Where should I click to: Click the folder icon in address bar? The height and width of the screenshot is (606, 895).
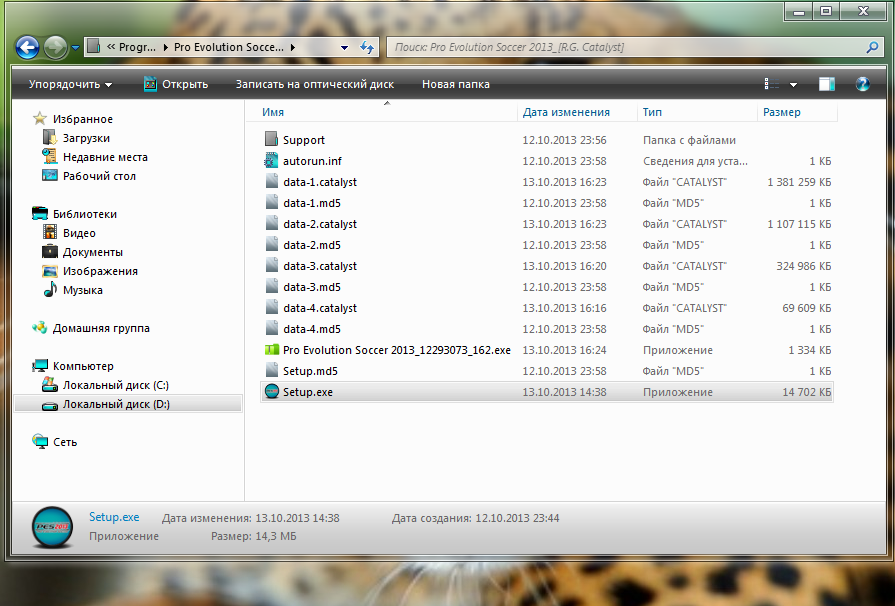click(95, 47)
